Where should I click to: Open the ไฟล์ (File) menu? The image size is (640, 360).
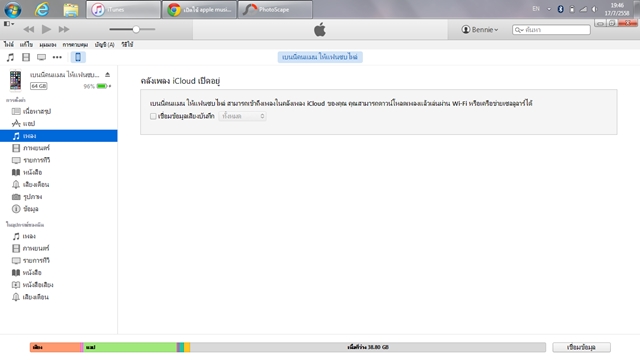[x=9, y=44]
